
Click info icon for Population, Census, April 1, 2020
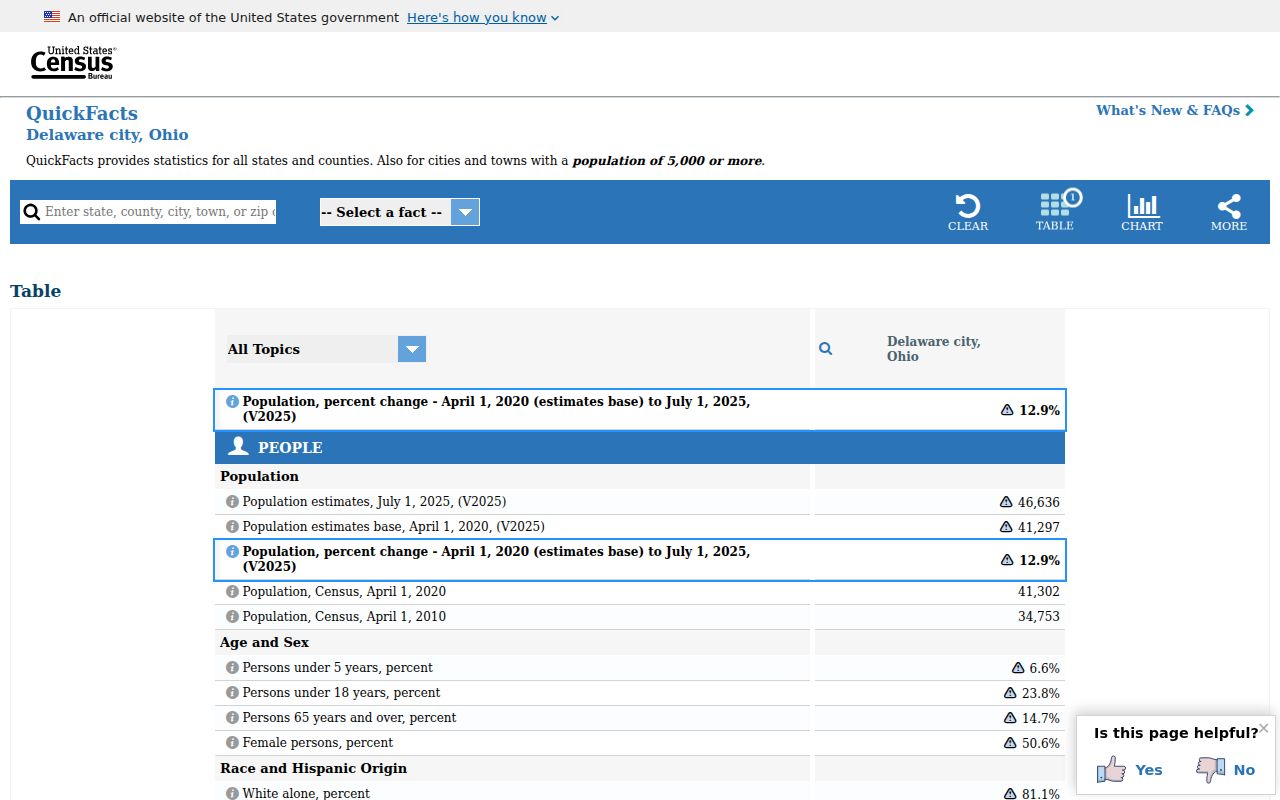[x=232, y=591]
